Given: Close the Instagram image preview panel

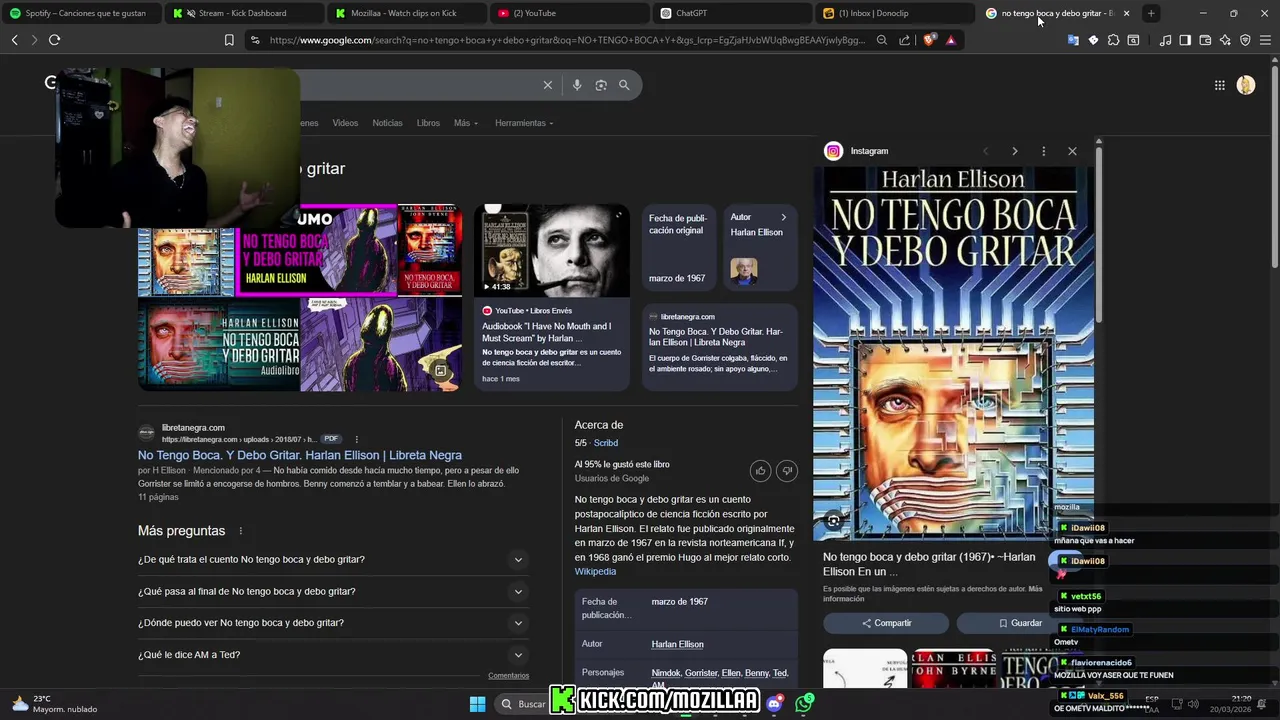Looking at the screenshot, I should tap(1072, 151).
